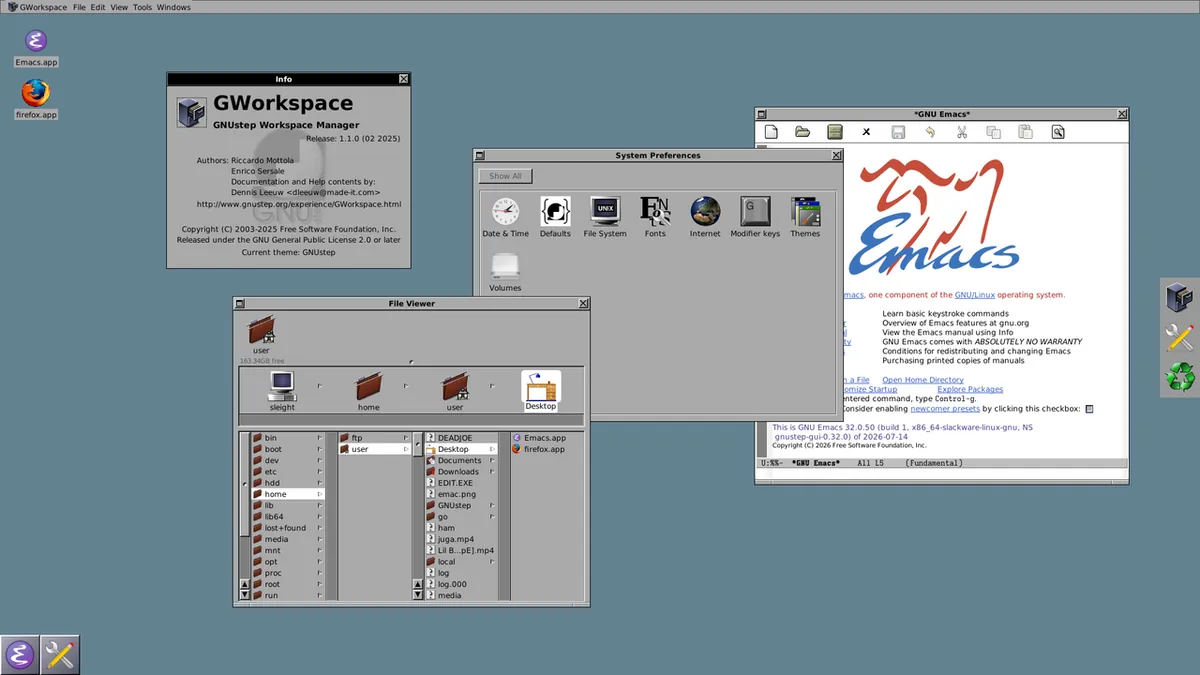The height and width of the screenshot is (675, 1200).
Task: Click the Undo arrow icon in Emacs toolbar
Action: [x=930, y=132]
